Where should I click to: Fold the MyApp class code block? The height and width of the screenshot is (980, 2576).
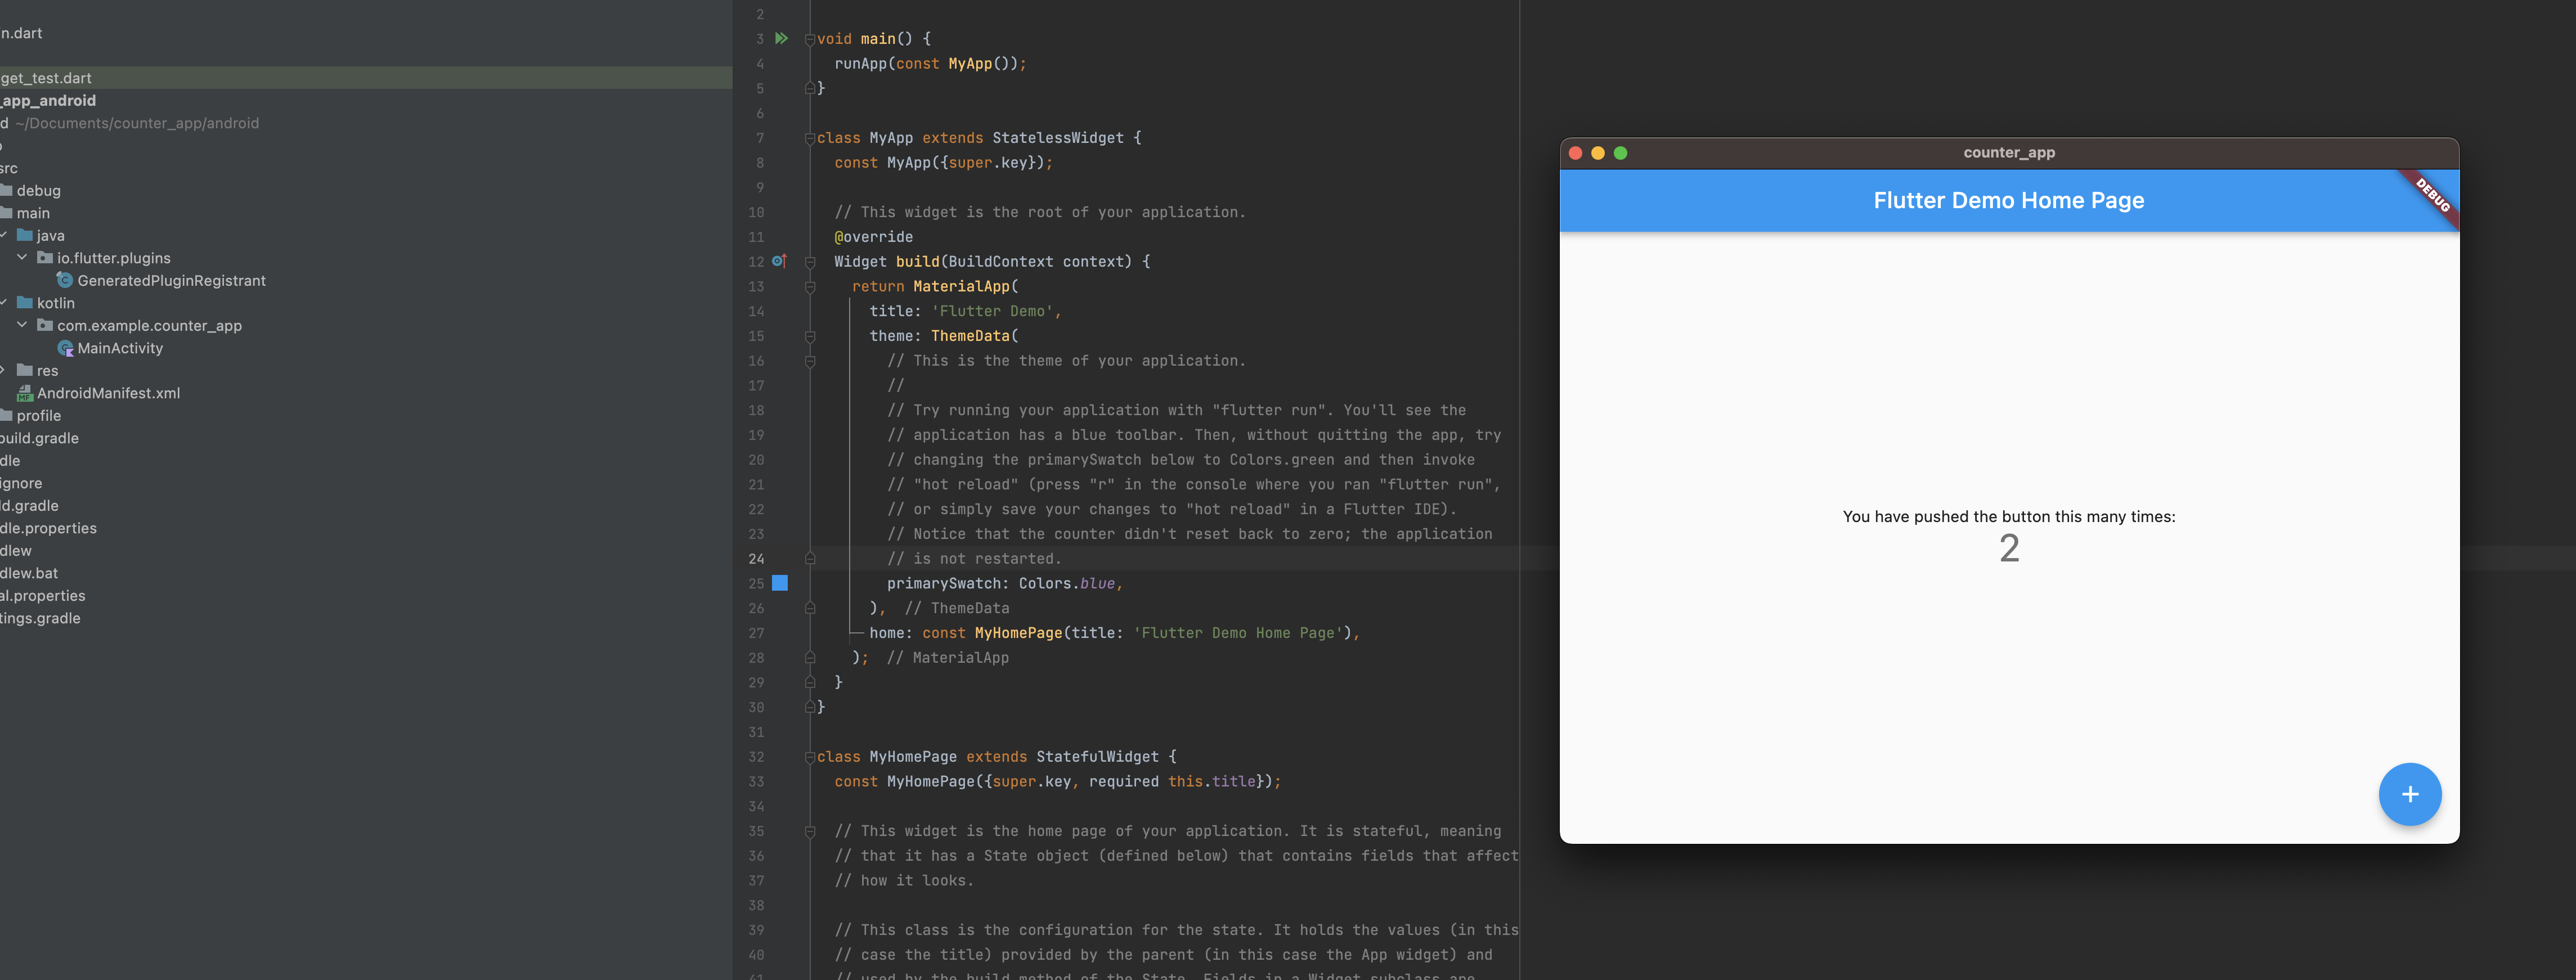[810, 138]
